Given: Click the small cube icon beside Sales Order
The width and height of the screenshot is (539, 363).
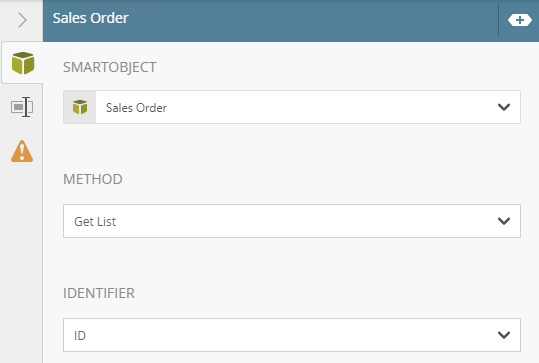Looking at the screenshot, I should 80,107.
